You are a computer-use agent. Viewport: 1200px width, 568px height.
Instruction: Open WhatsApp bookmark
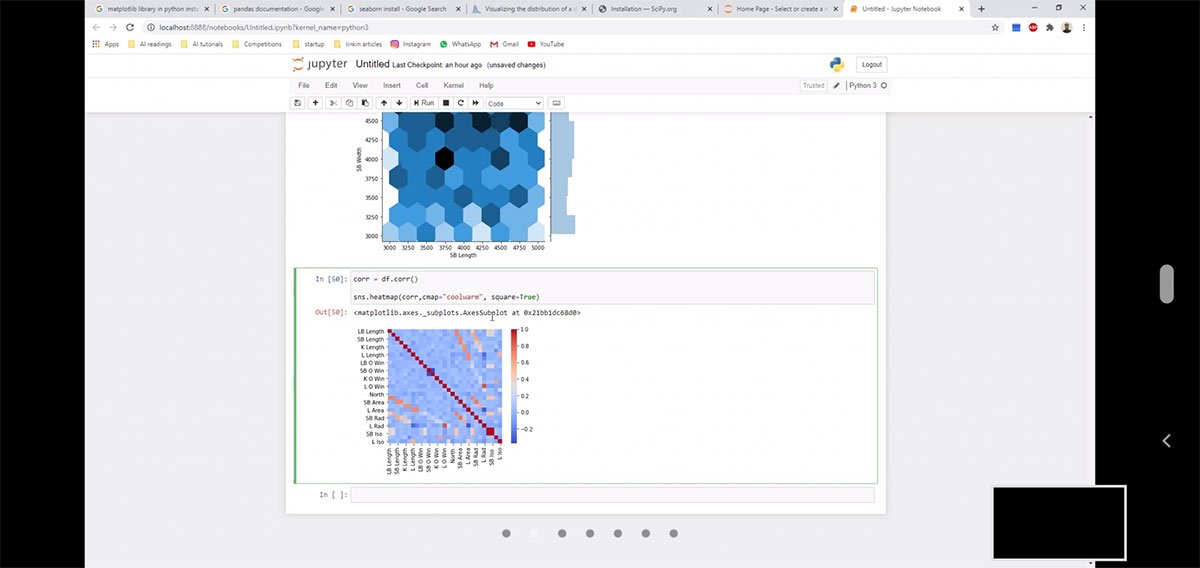pos(460,44)
